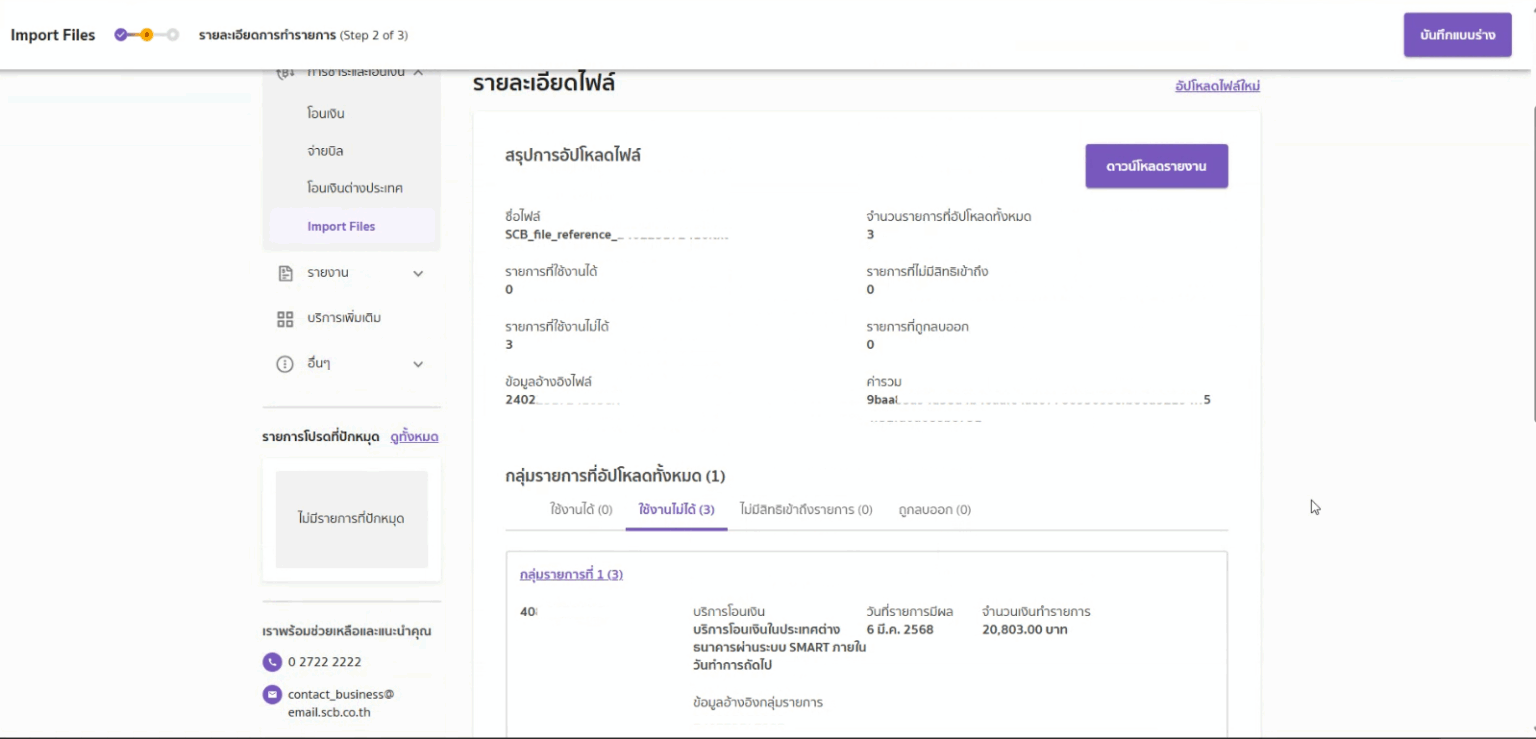The image size is (1536, 739).
Task: Click the ดาวน์โหลดรายงาน button
Action: [1156, 166]
